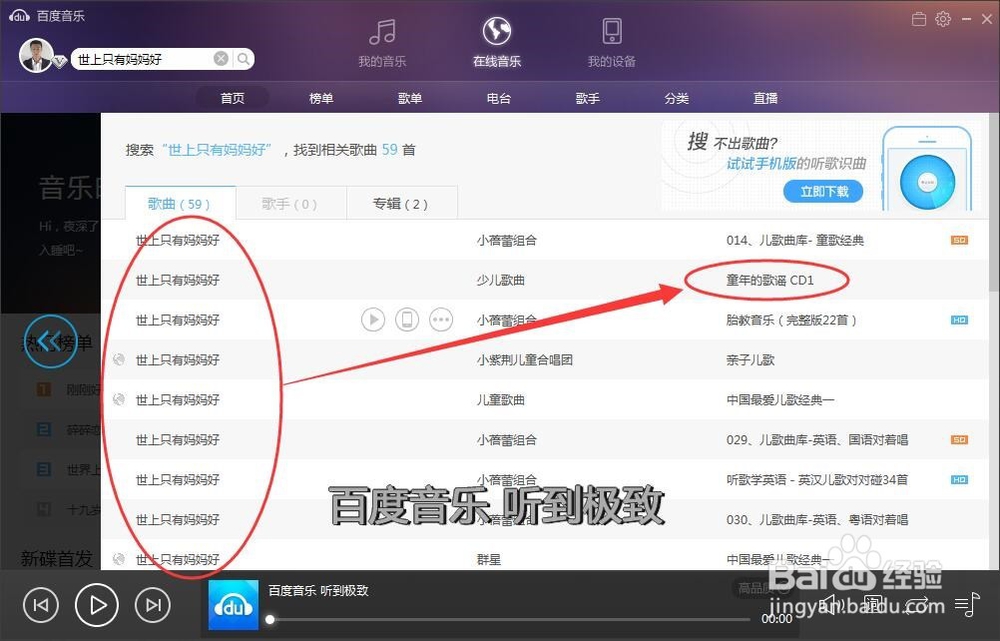Viewport: 1000px width, 641px height.
Task: Open the 电台 nav tab
Action: click(498, 98)
